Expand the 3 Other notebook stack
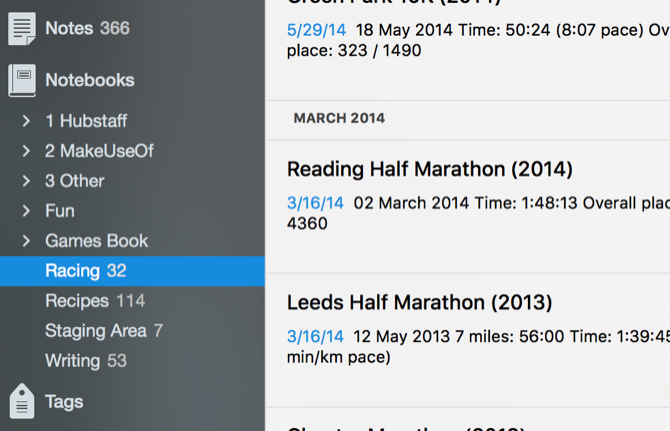Image resolution: width=670 pixels, height=431 pixels. pyautogui.click(x=26, y=181)
